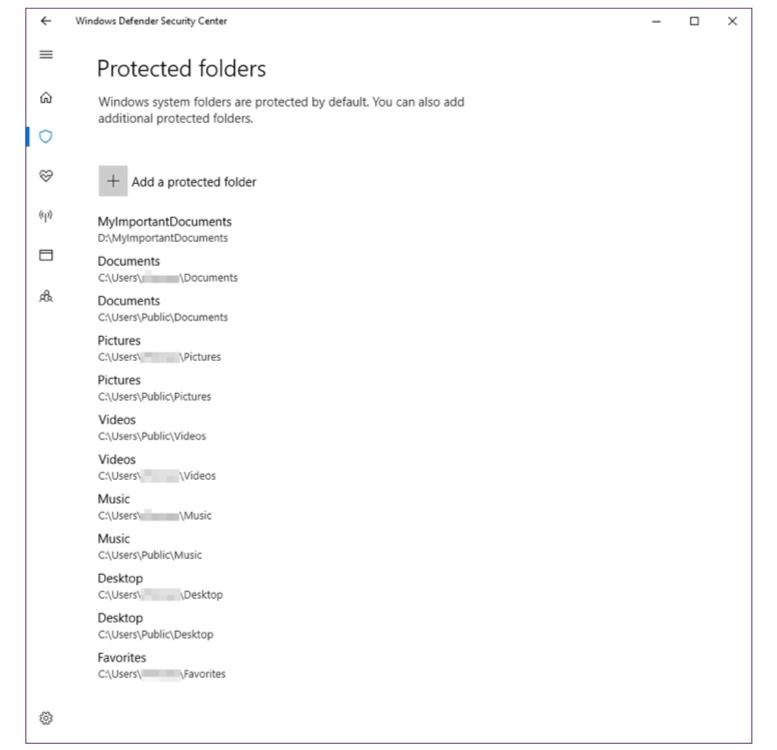This screenshot has width=777, height=750.
Task: Click the plus icon to add folder
Action: (x=113, y=181)
